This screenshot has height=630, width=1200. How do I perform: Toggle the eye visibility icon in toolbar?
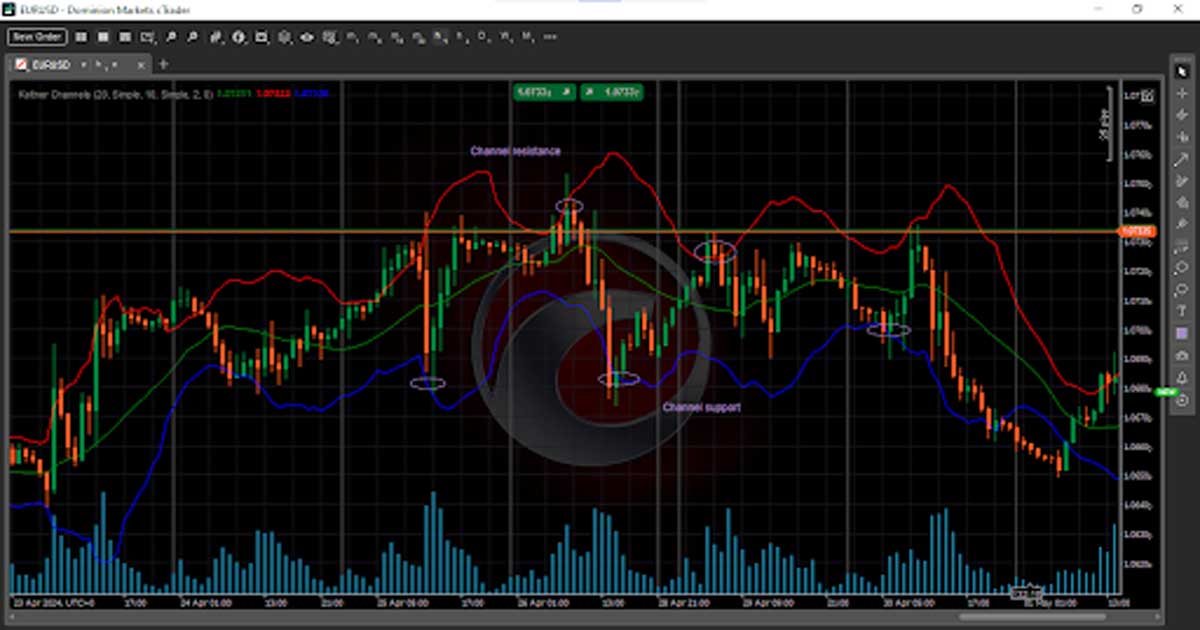(x=307, y=37)
